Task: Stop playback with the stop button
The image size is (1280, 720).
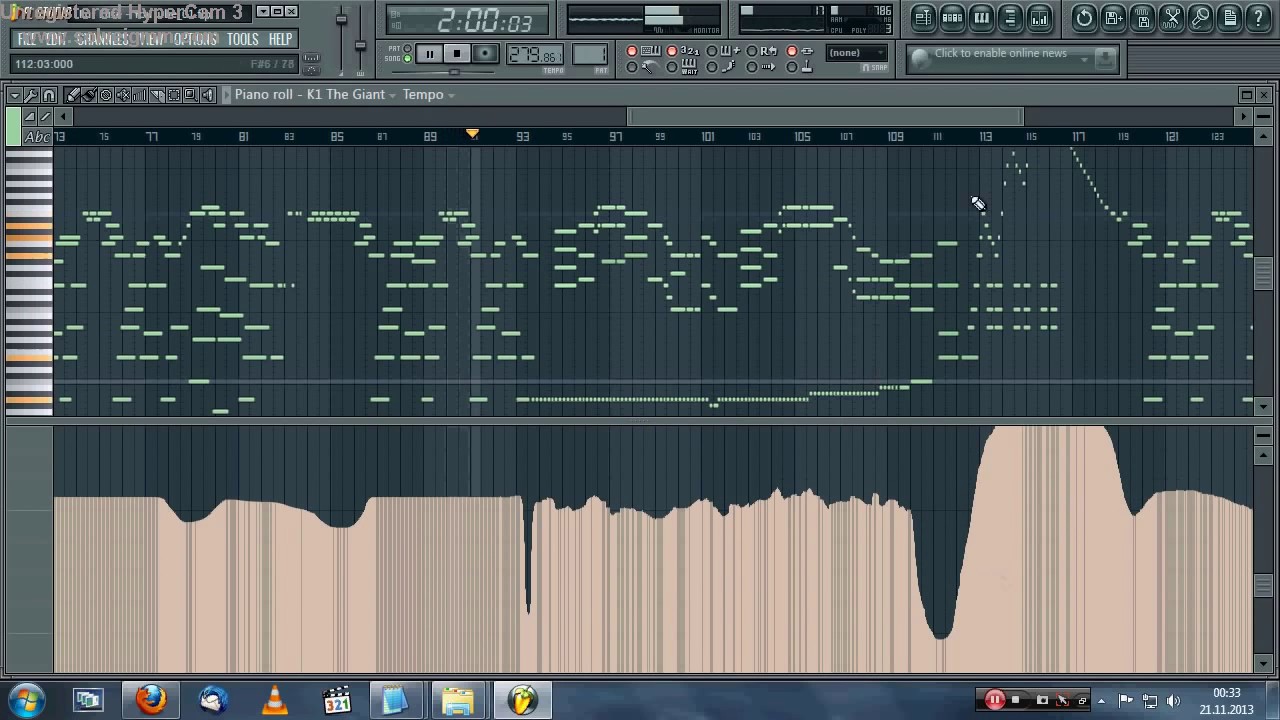Action: (x=457, y=54)
